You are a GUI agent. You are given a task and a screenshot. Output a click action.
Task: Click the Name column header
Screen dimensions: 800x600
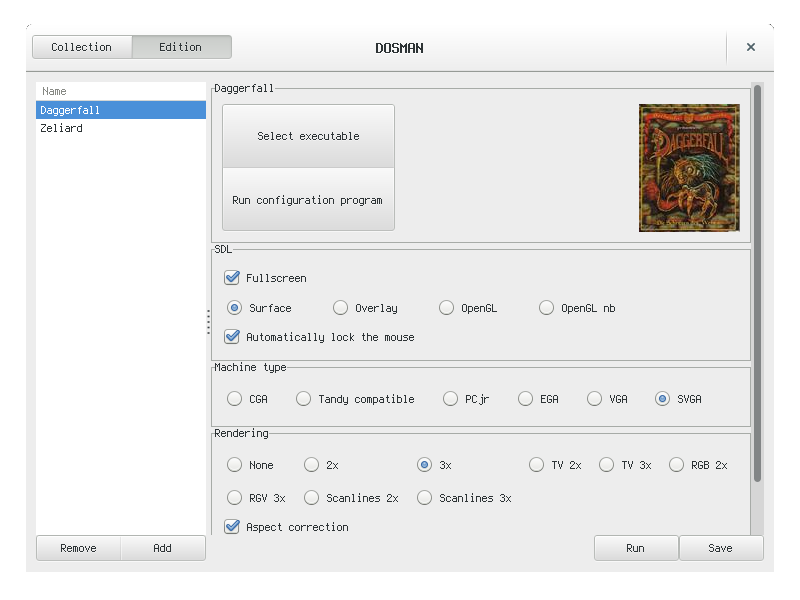tap(121, 91)
